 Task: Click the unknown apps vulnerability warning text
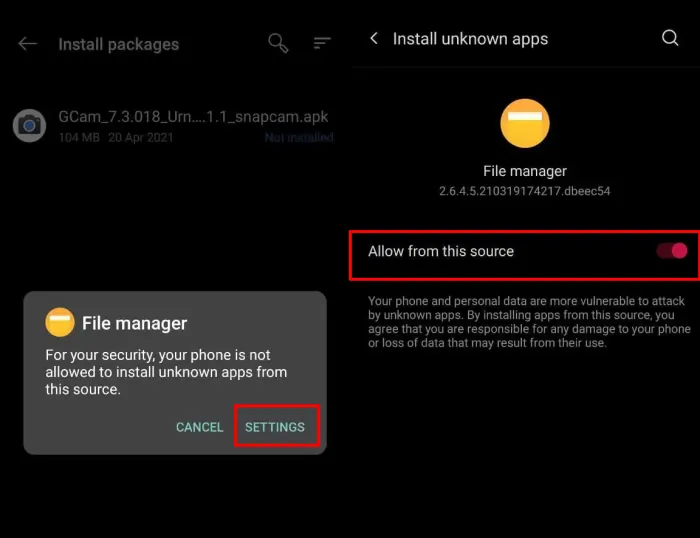pos(529,322)
